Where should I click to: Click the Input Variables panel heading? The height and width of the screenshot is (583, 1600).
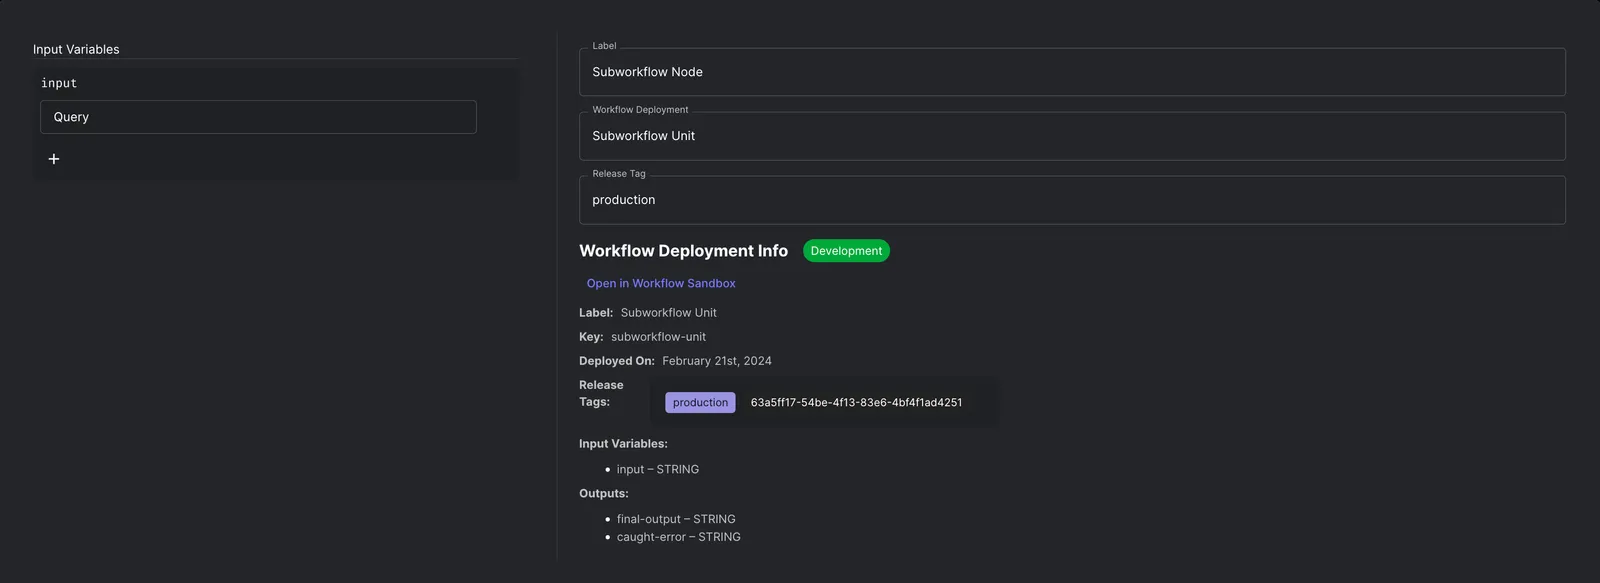click(x=76, y=49)
